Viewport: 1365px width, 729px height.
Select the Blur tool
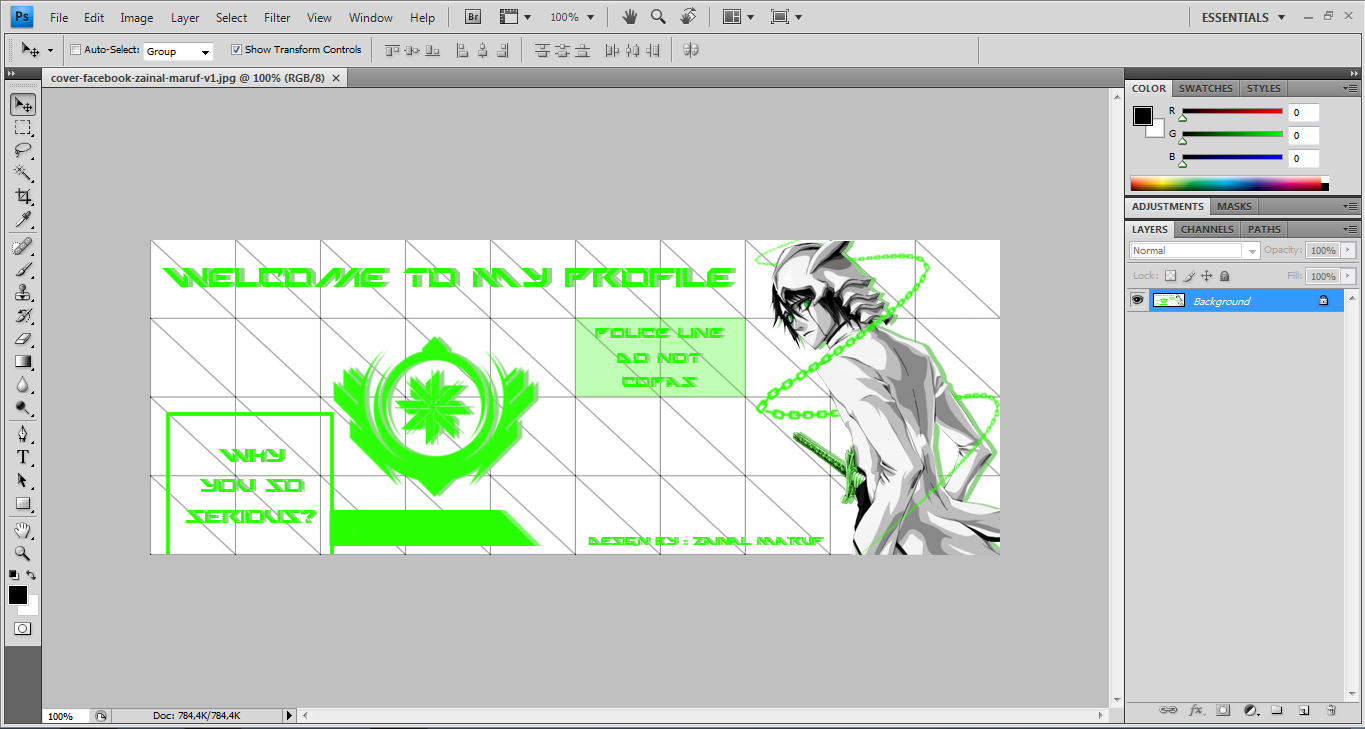click(22, 384)
